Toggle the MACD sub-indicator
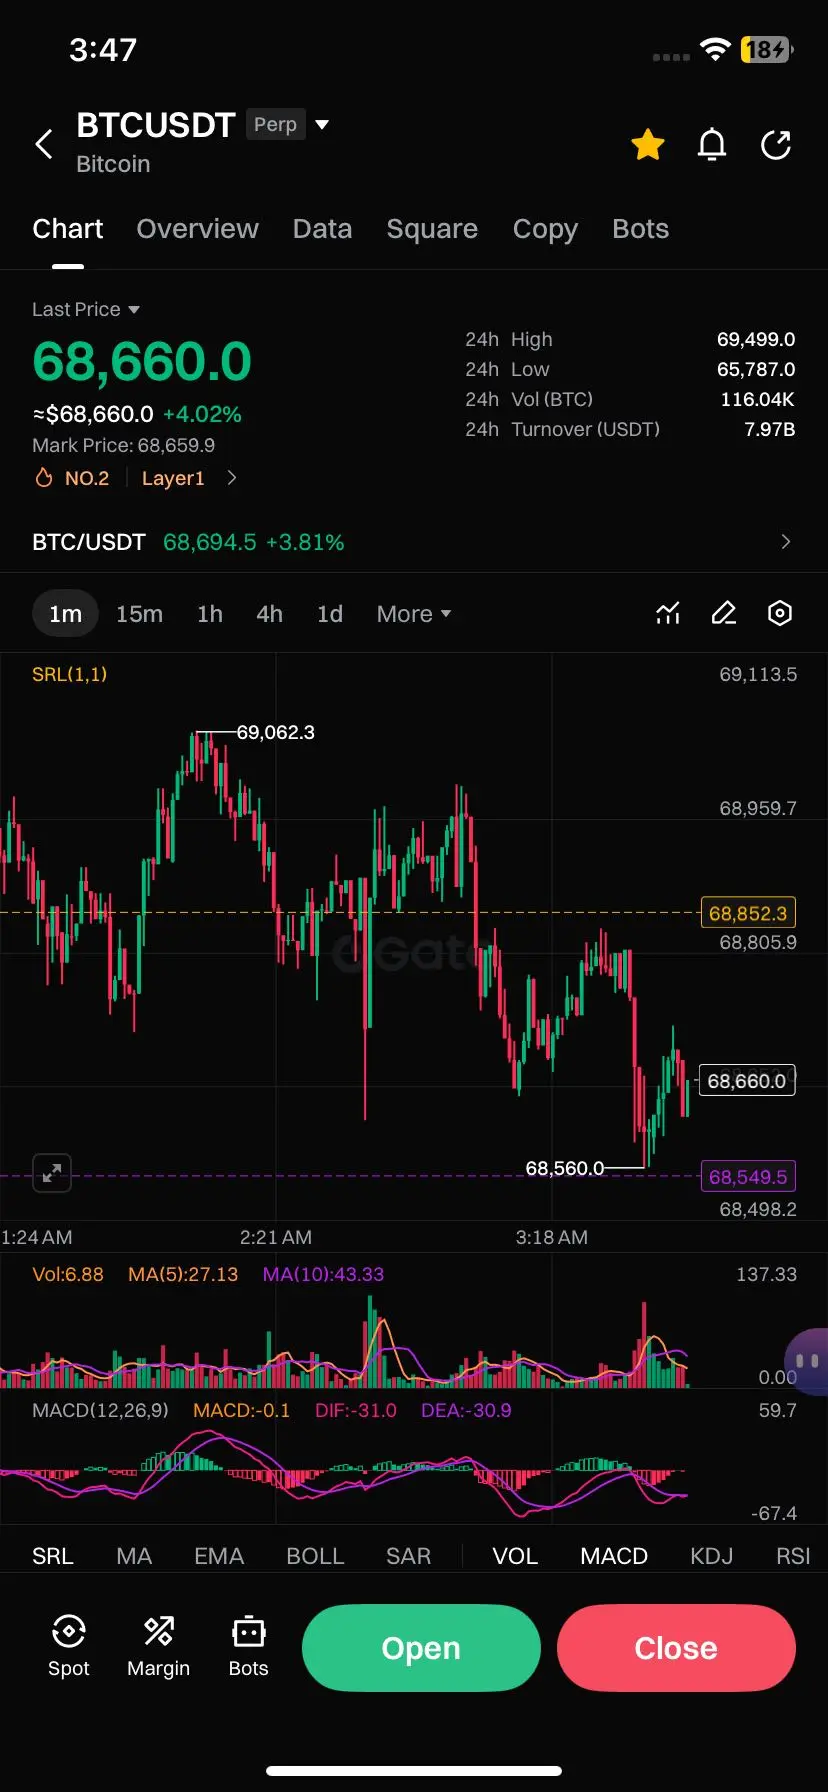The width and height of the screenshot is (828, 1792). click(614, 1556)
